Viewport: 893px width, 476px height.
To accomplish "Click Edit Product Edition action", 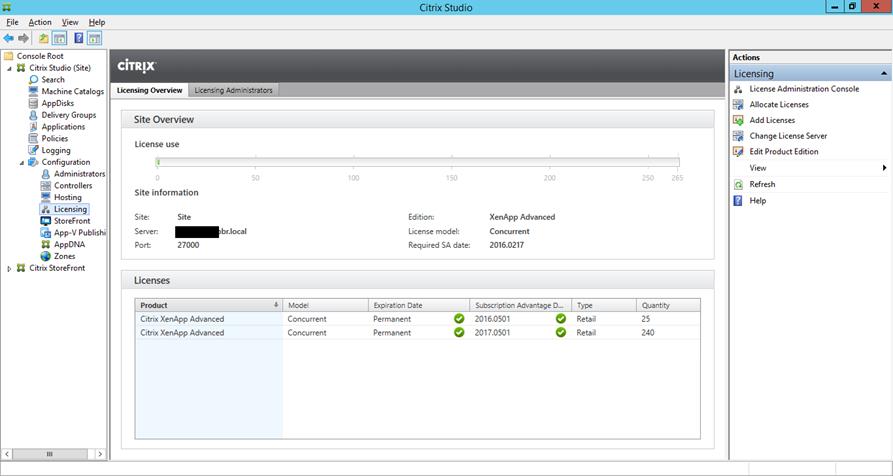I will pos(784,151).
